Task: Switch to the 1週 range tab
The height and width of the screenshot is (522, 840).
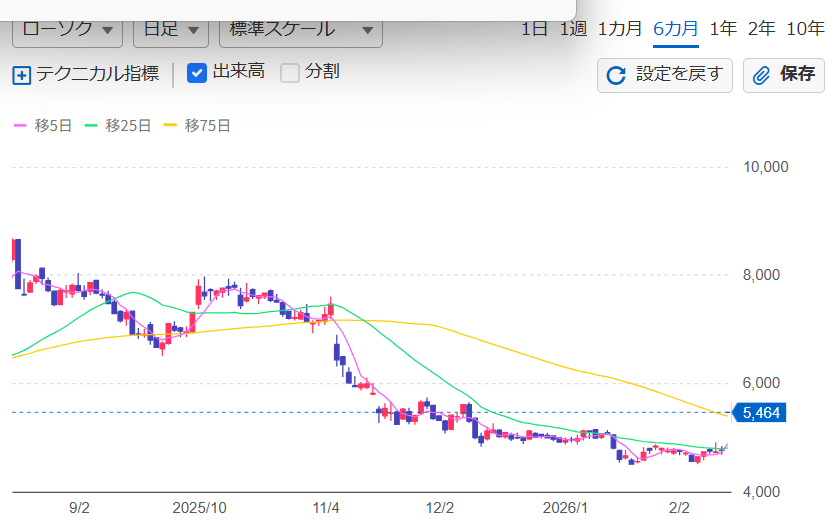Action: [573, 28]
